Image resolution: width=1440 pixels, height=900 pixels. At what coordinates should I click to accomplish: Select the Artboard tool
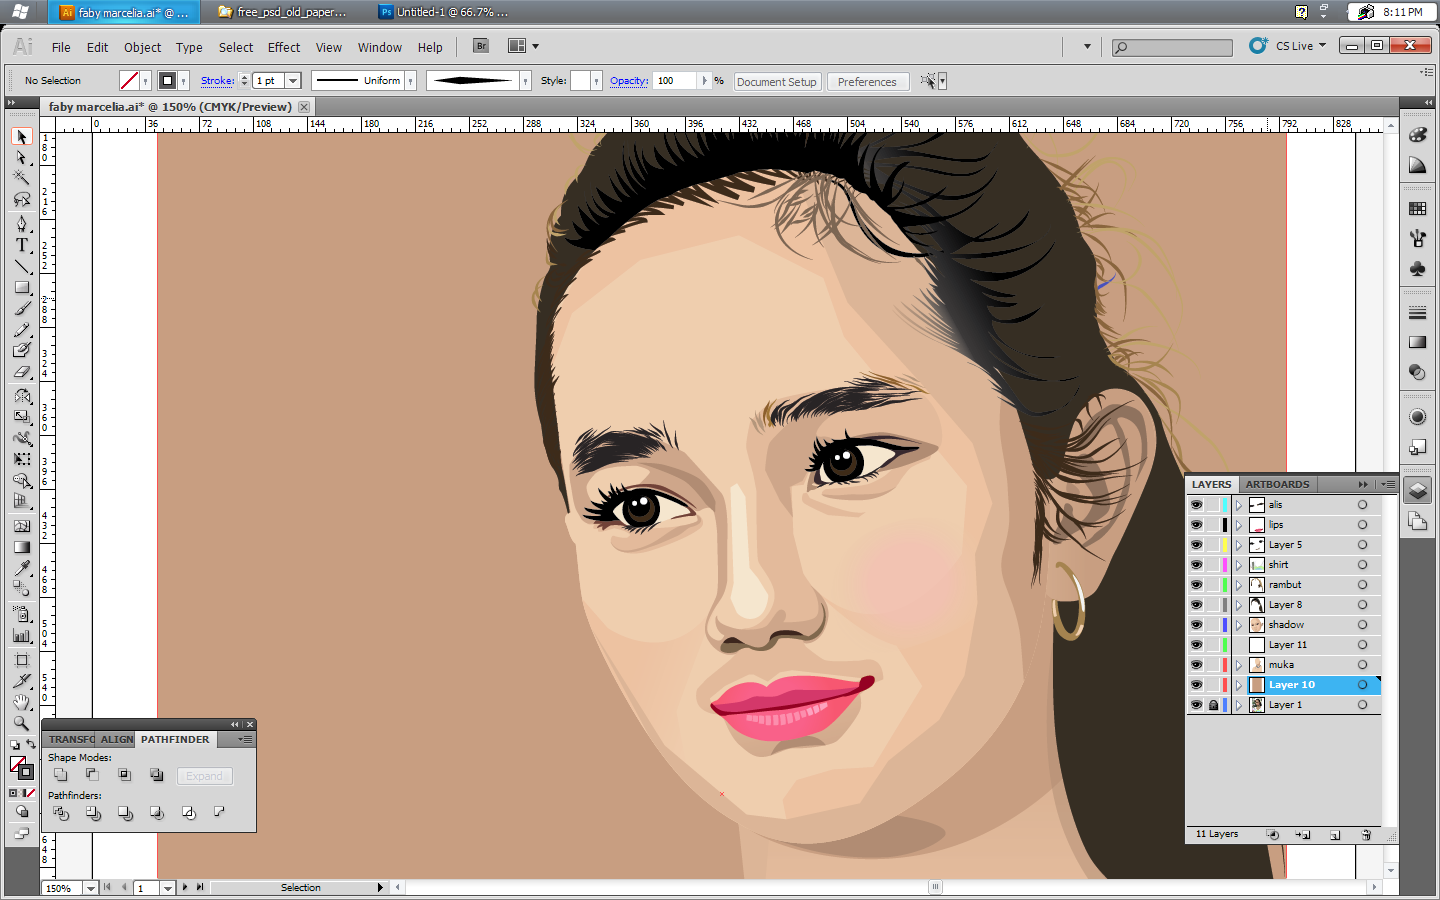pos(22,660)
